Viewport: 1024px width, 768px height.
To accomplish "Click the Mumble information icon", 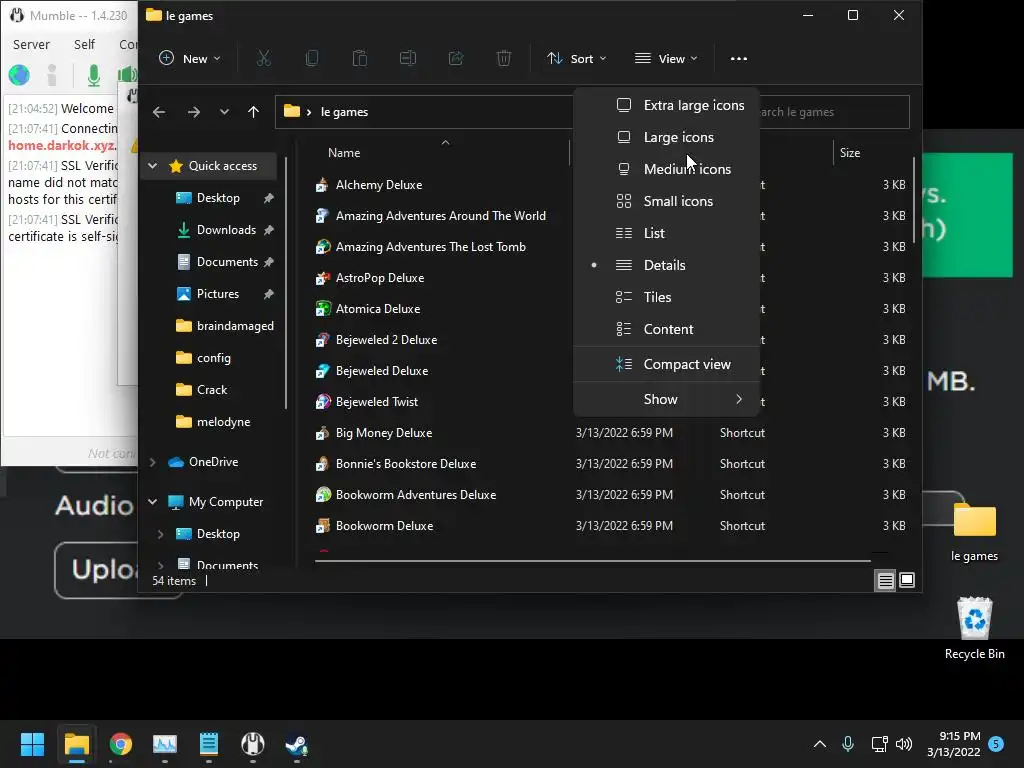I will pyautogui.click(x=52, y=75).
